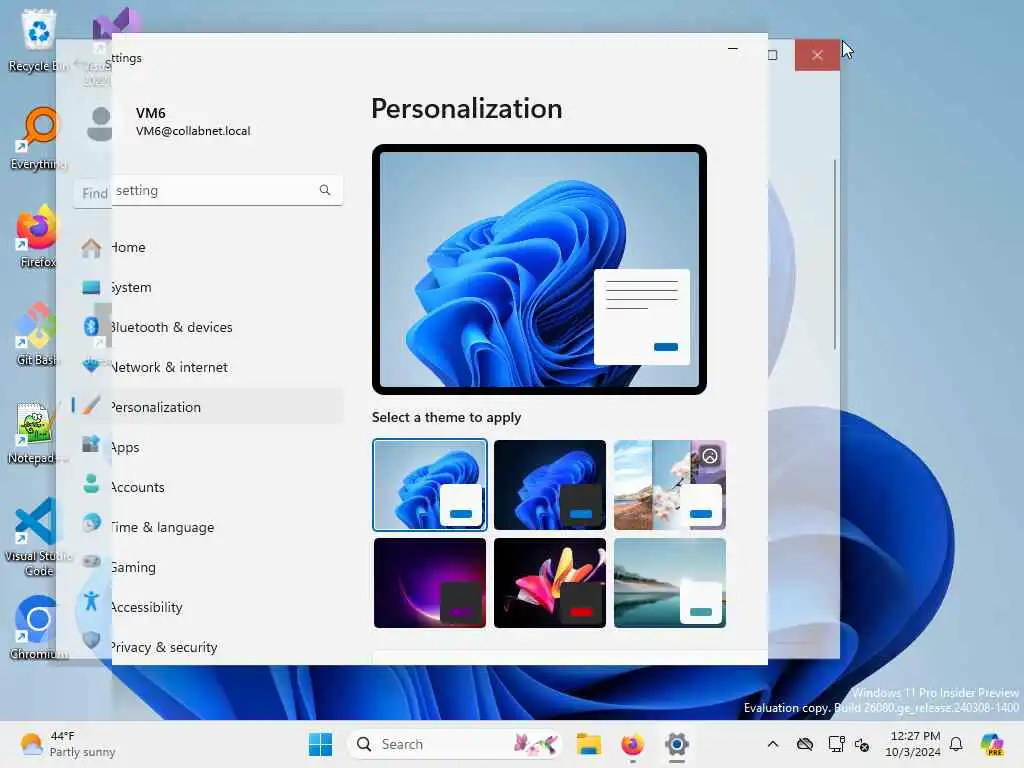Open notifications bell icon
Image resolution: width=1024 pixels, height=768 pixels.
[956, 744]
